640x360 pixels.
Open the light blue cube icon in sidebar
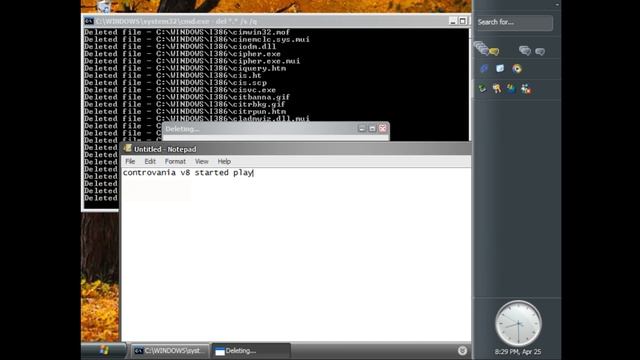(x=500, y=68)
